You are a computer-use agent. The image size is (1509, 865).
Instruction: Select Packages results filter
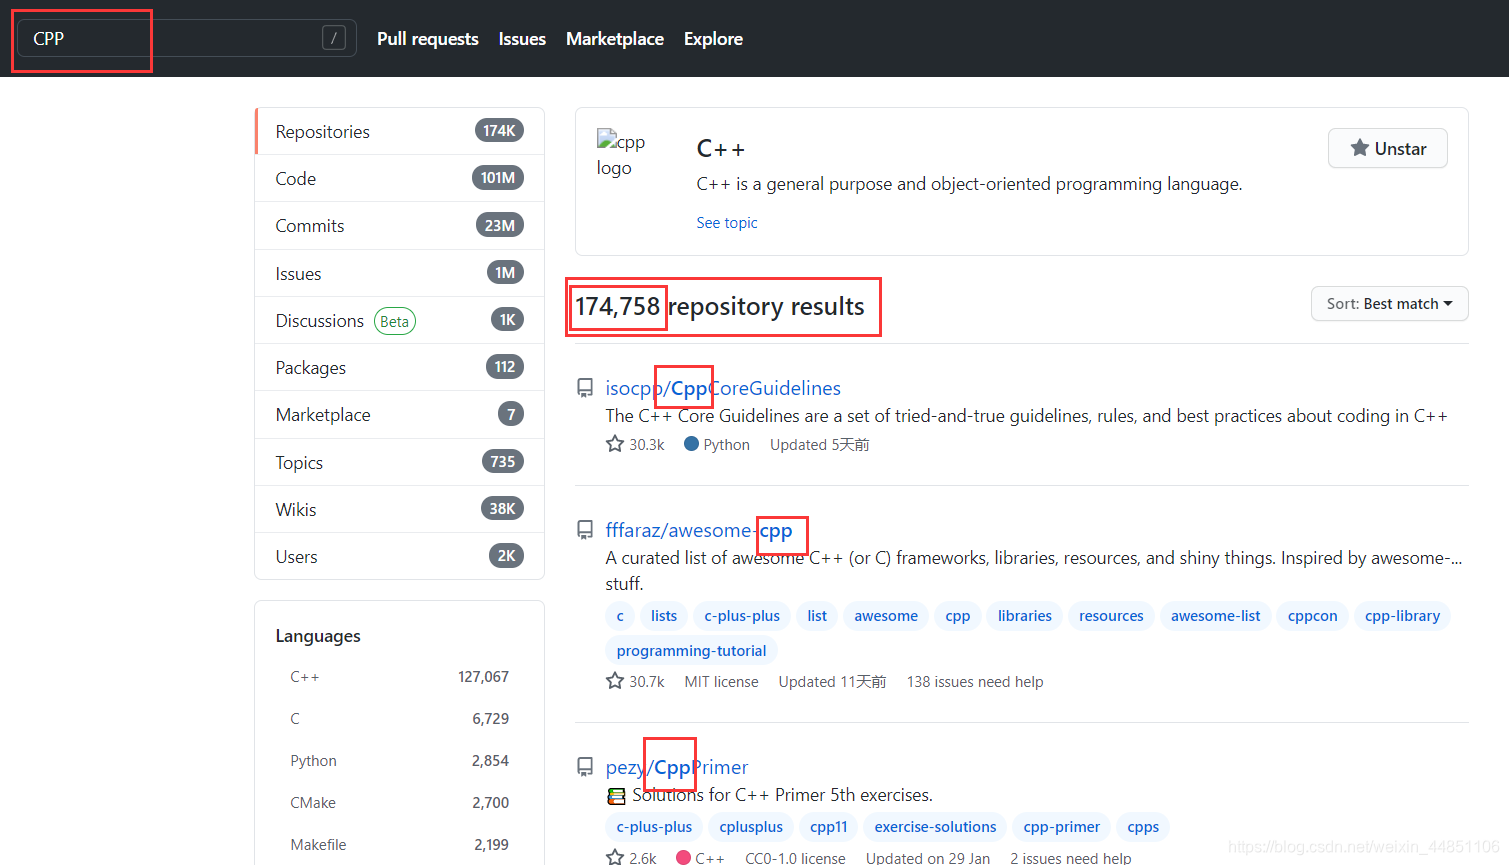(x=400, y=367)
